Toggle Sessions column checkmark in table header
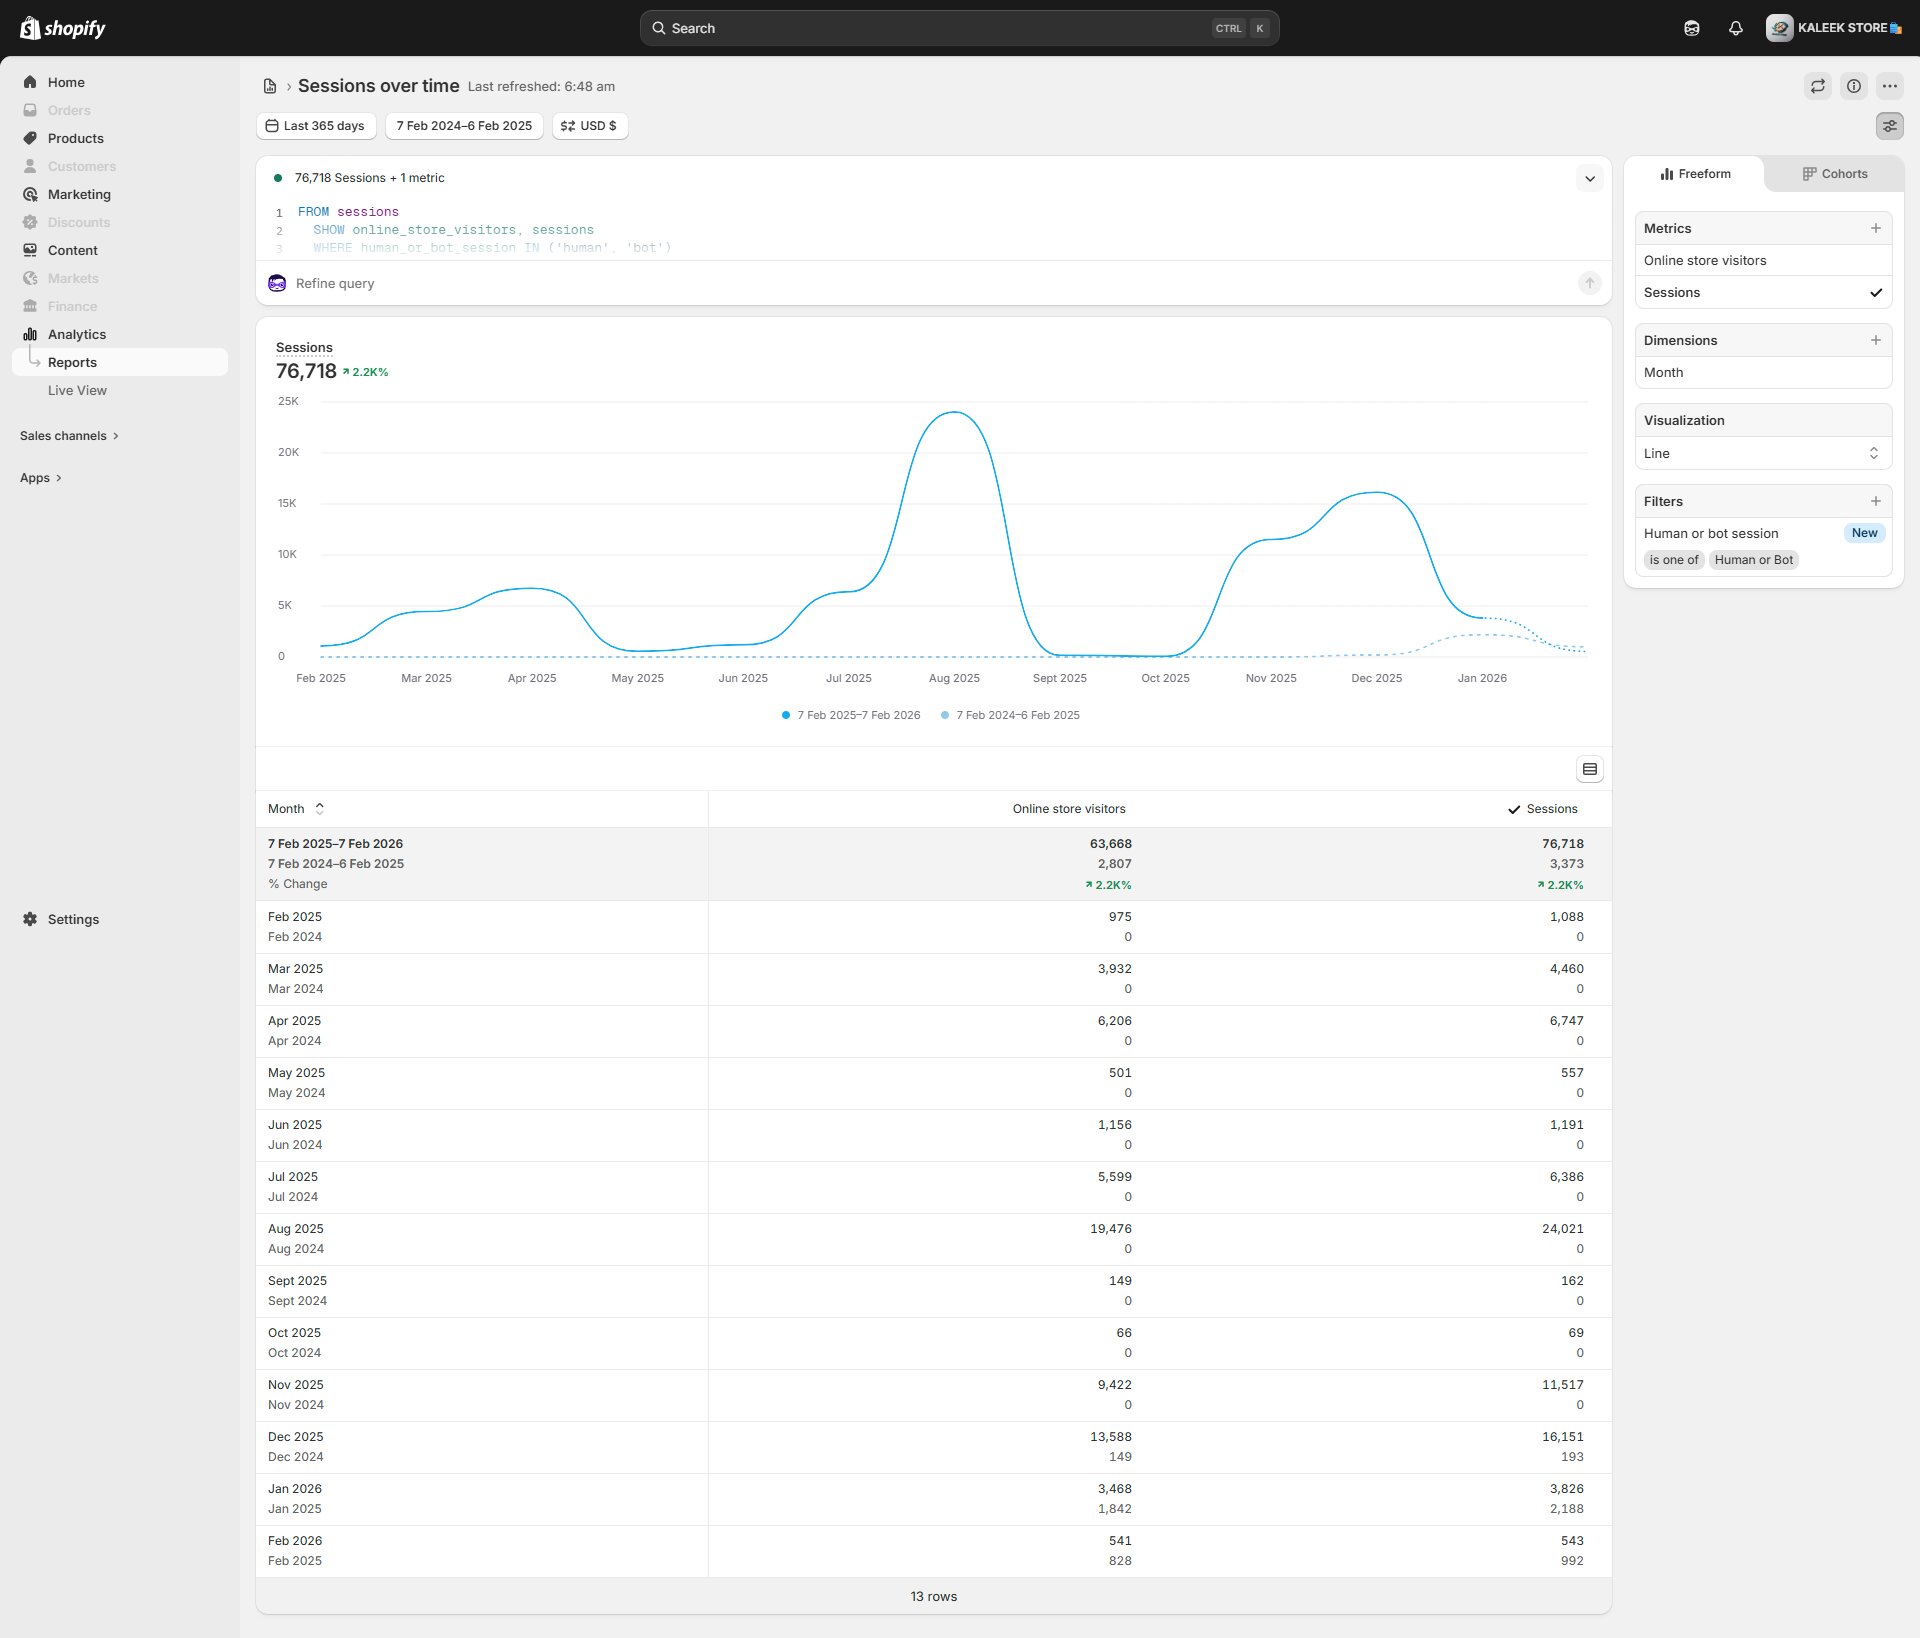 coord(1514,809)
